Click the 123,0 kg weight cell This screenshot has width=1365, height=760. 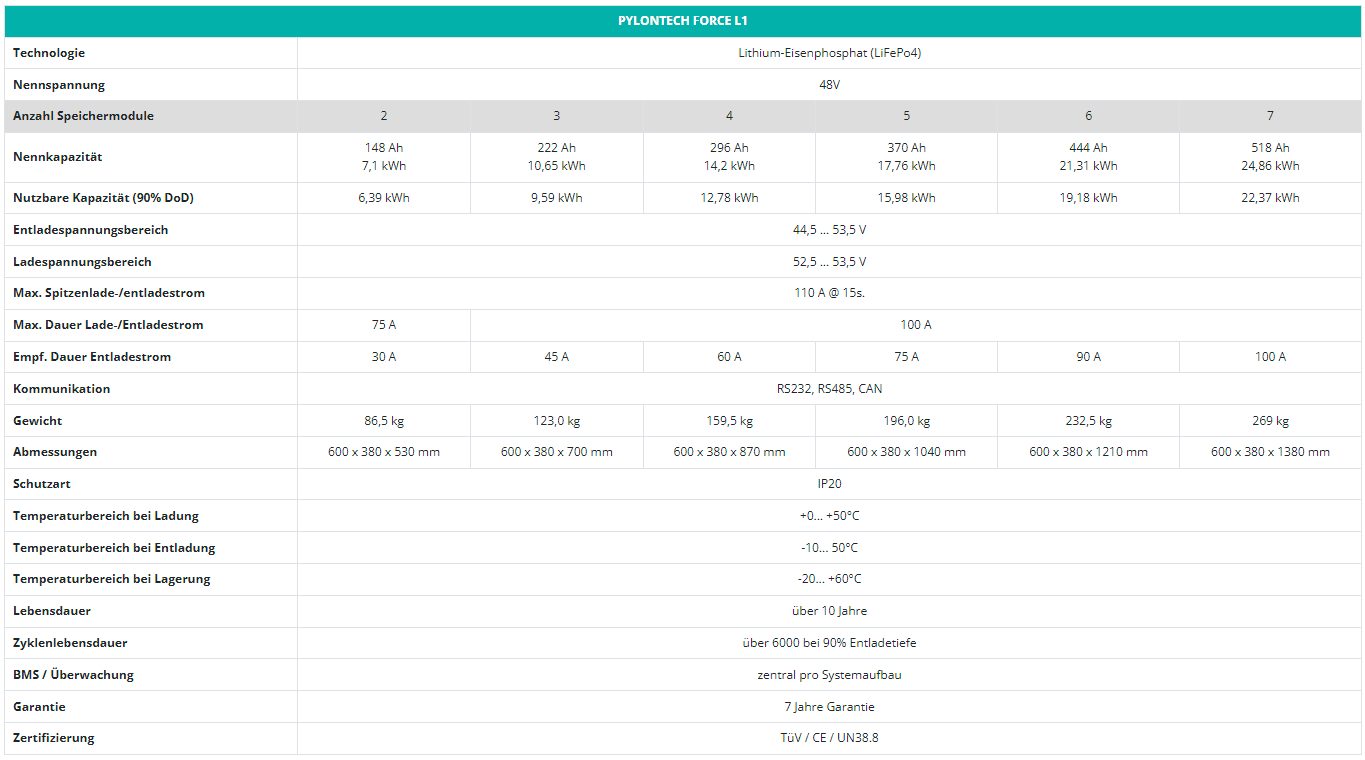pyautogui.click(x=557, y=421)
